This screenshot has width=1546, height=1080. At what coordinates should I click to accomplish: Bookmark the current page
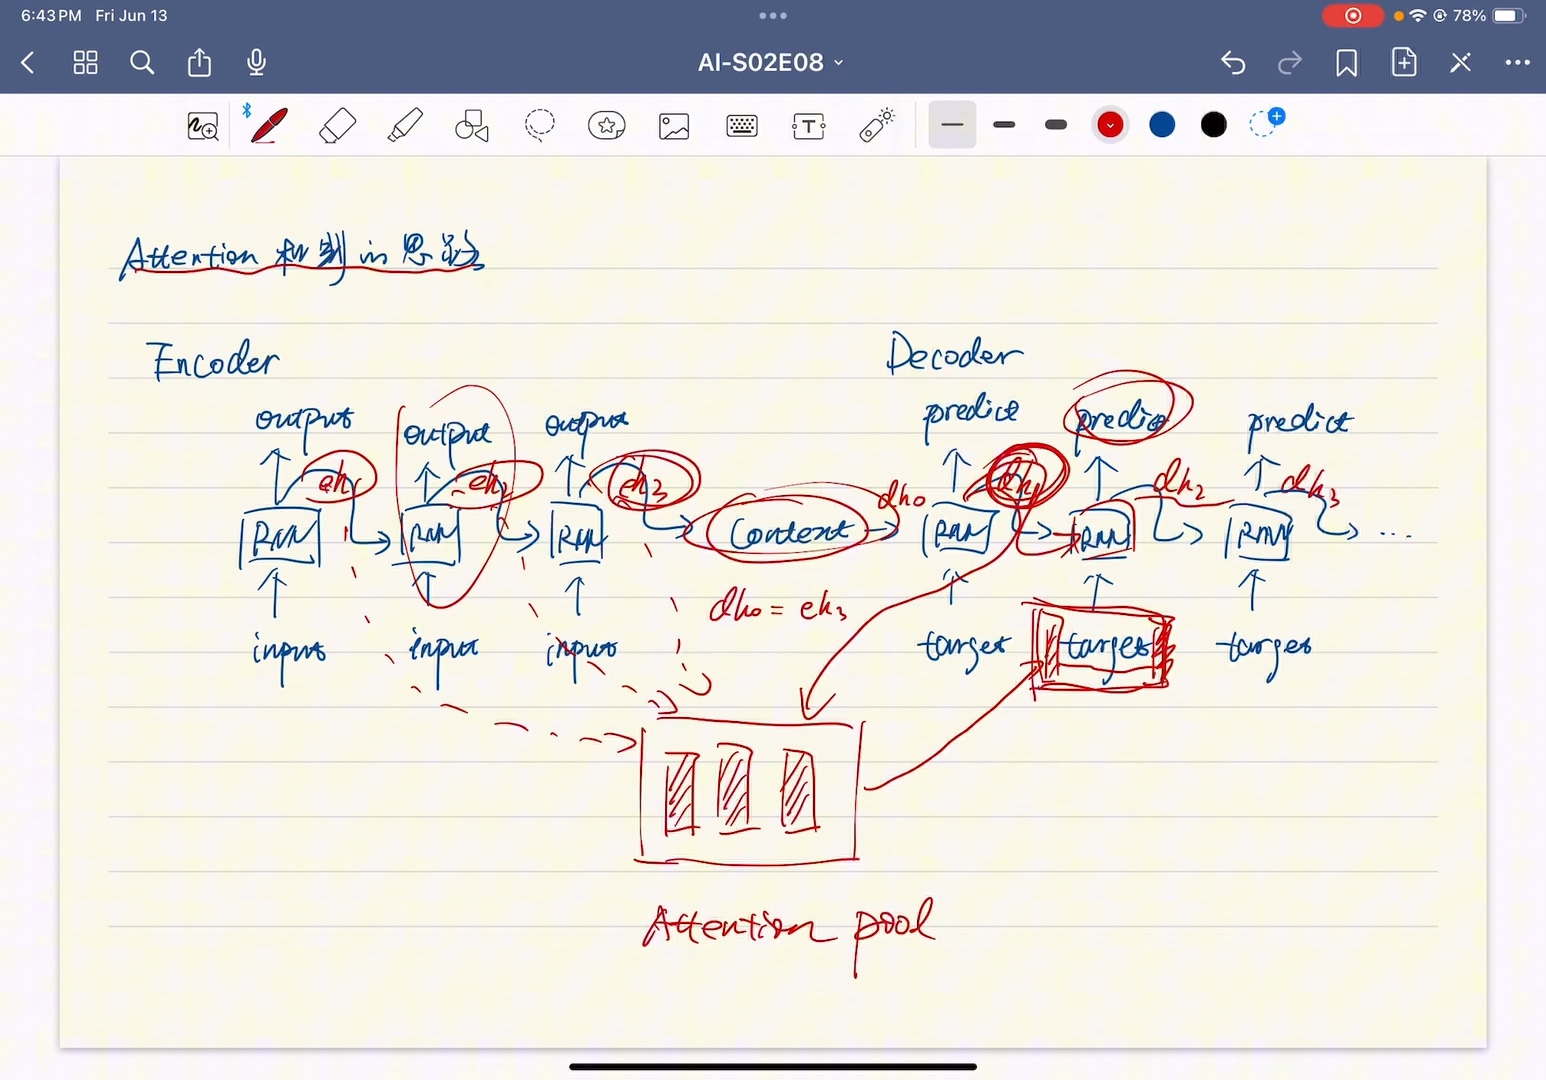[x=1347, y=63]
